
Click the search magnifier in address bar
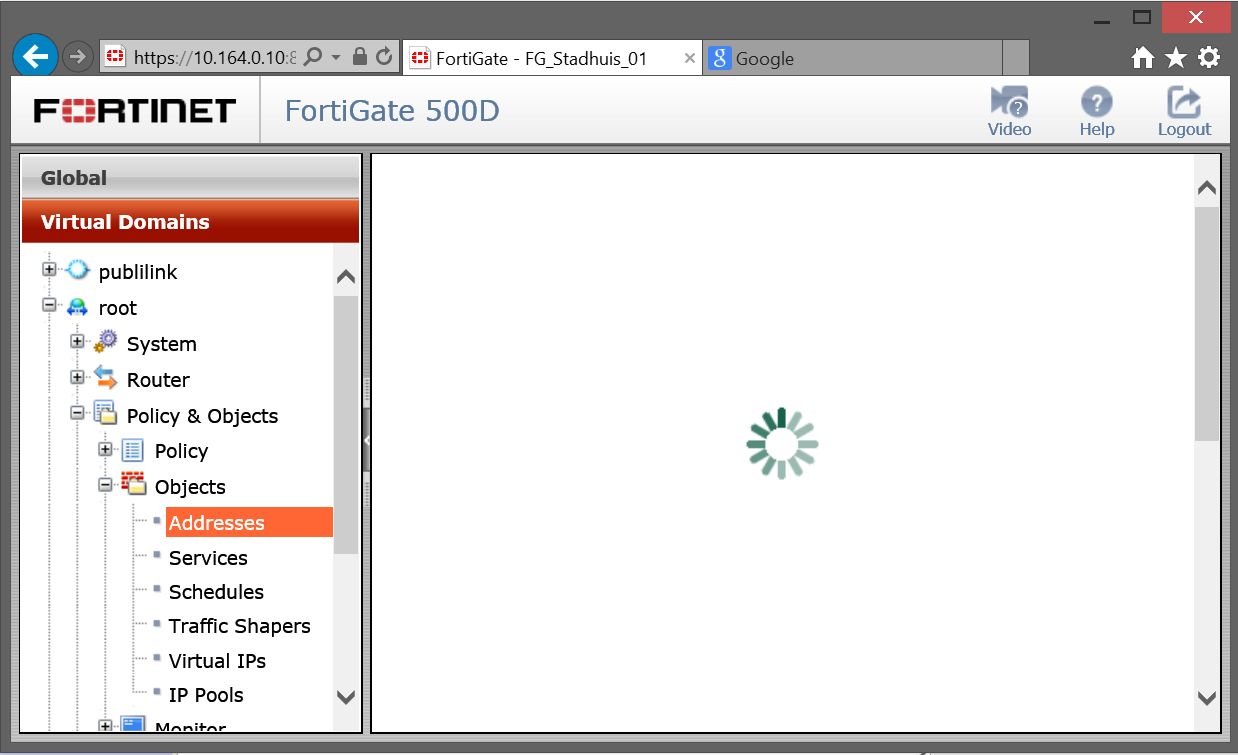point(312,57)
